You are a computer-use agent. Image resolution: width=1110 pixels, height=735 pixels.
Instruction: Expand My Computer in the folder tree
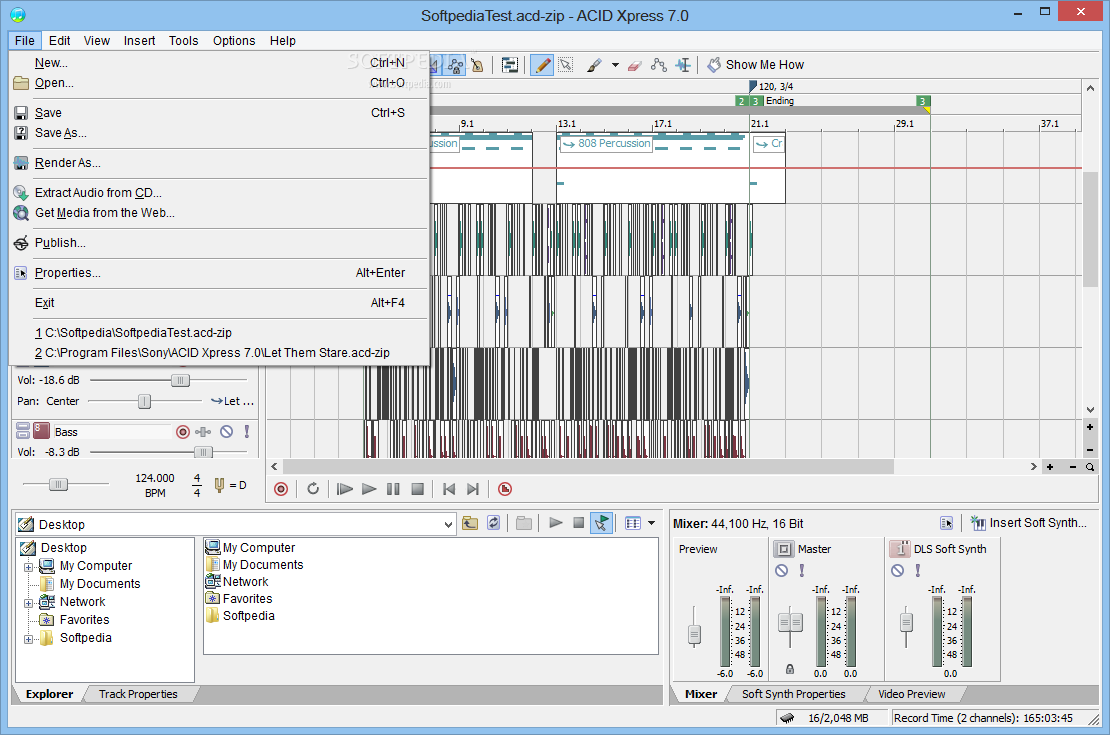[28, 566]
